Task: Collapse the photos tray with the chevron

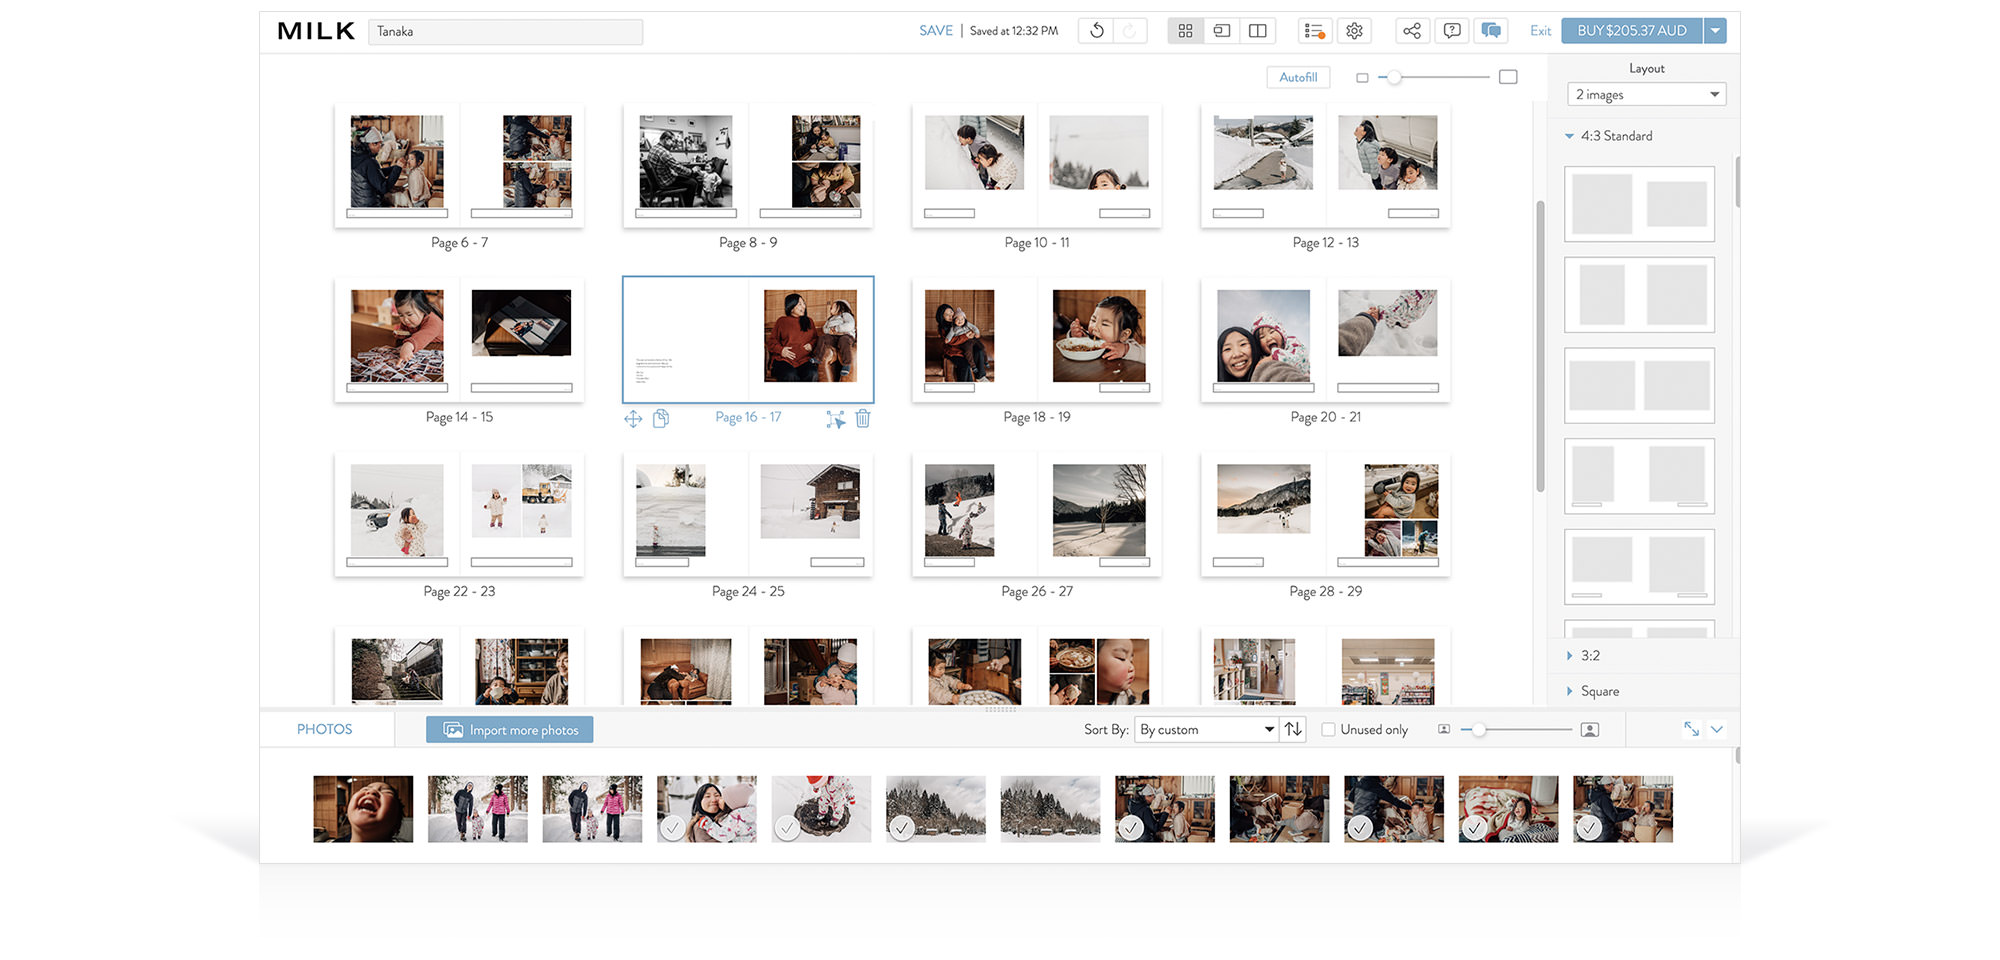Action: coord(1717,729)
